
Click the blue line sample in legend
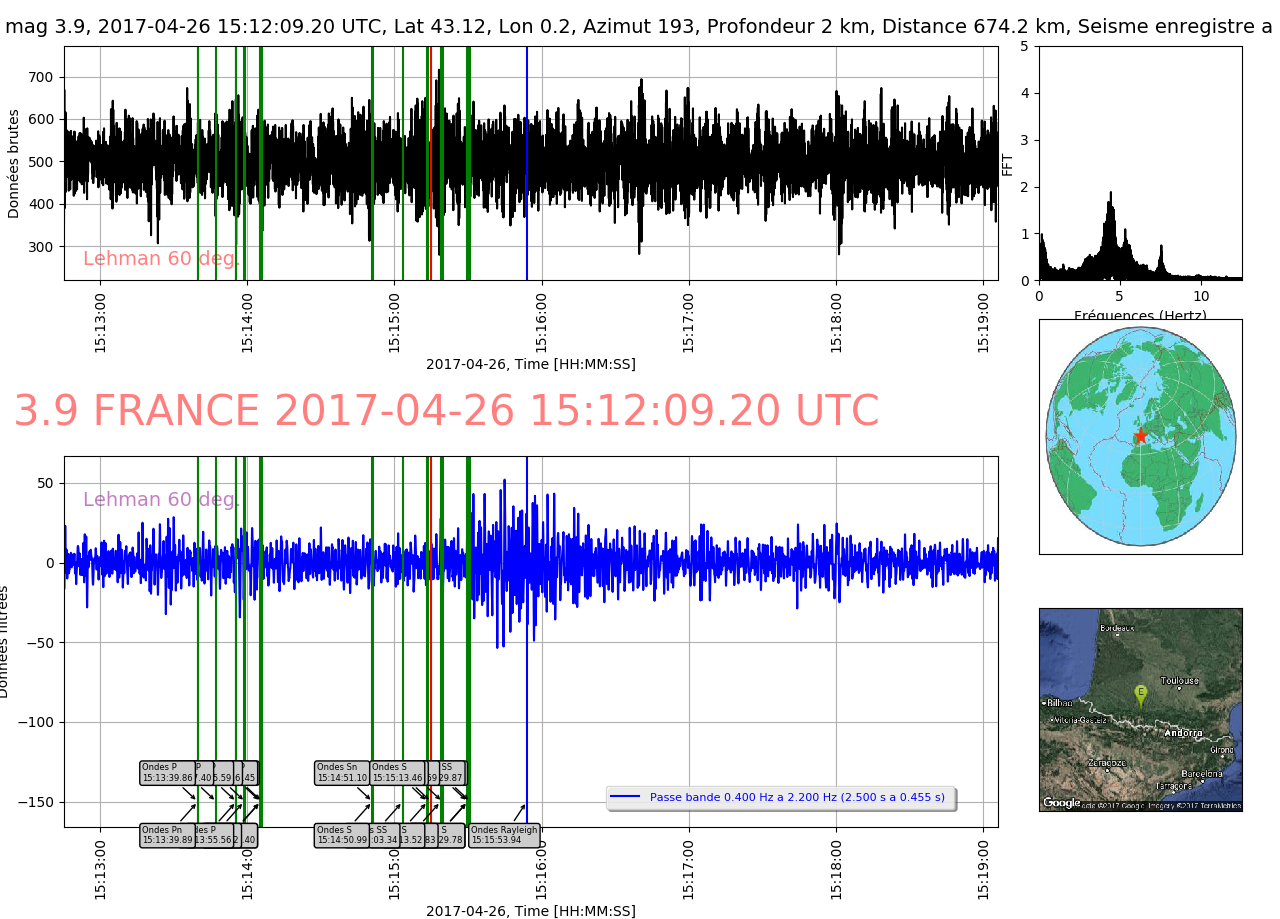pos(625,798)
